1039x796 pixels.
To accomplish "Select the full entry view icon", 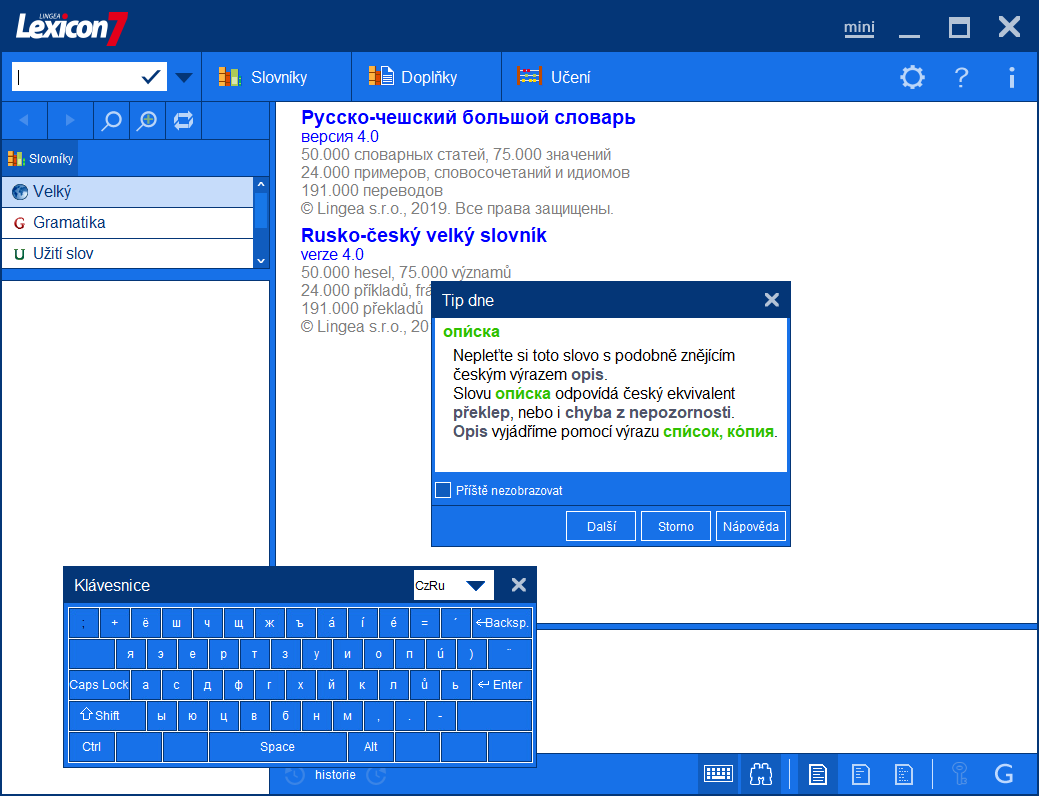I will [817, 774].
